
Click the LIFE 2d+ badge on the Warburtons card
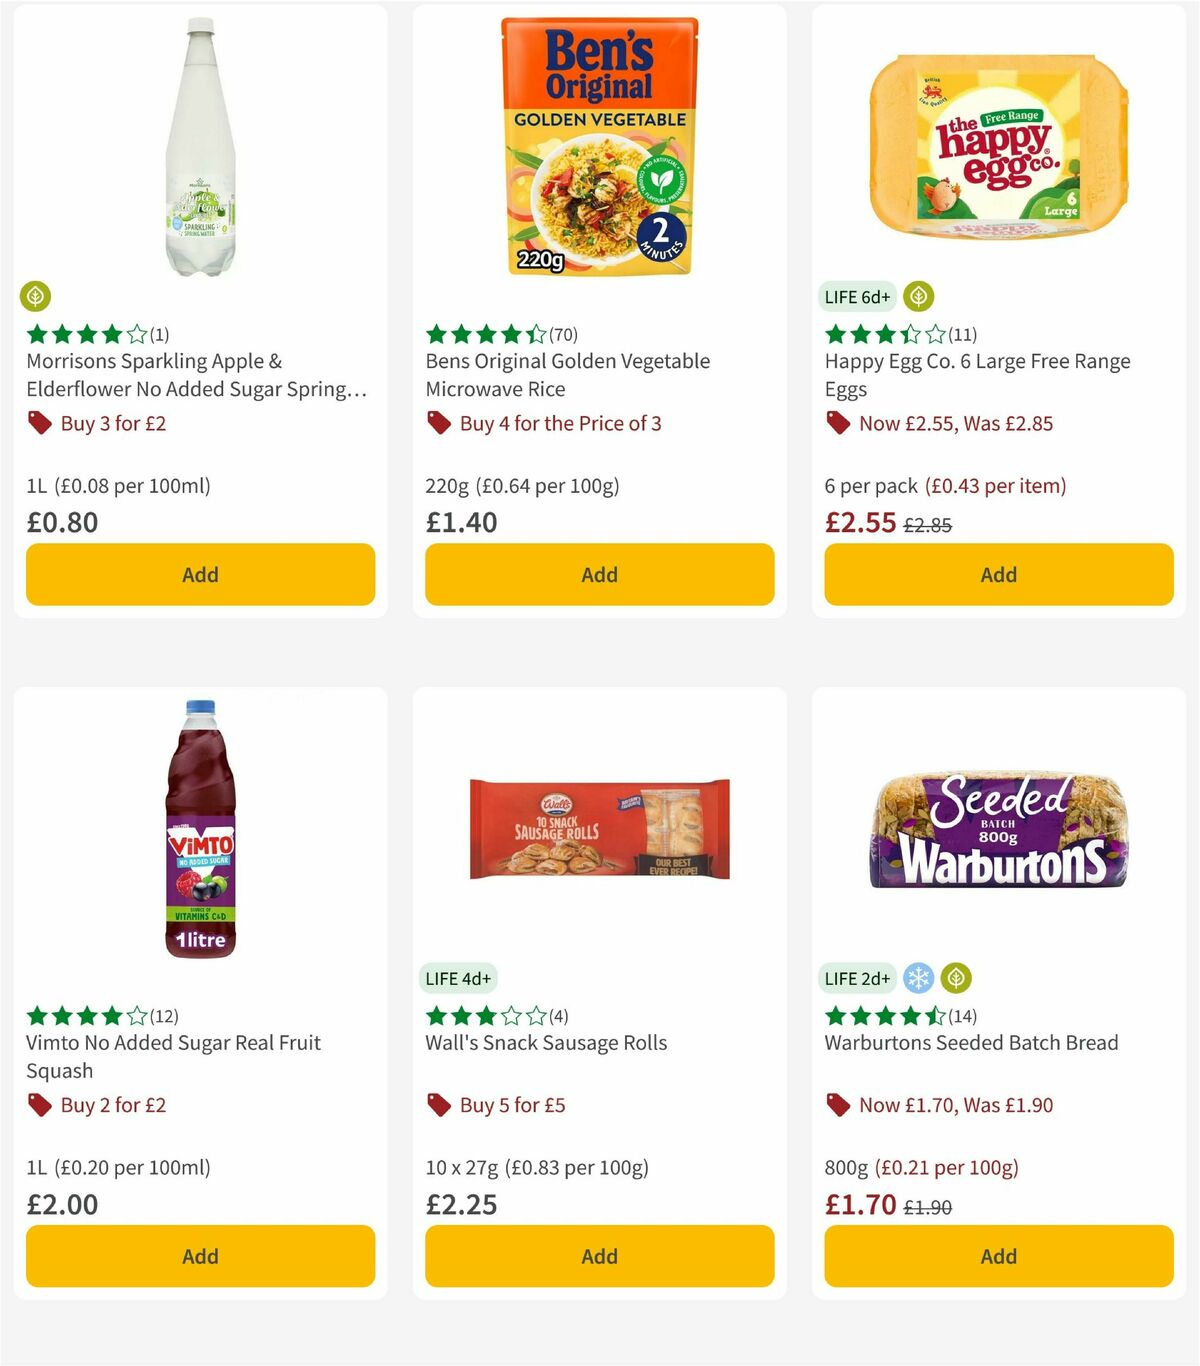[856, 978]
